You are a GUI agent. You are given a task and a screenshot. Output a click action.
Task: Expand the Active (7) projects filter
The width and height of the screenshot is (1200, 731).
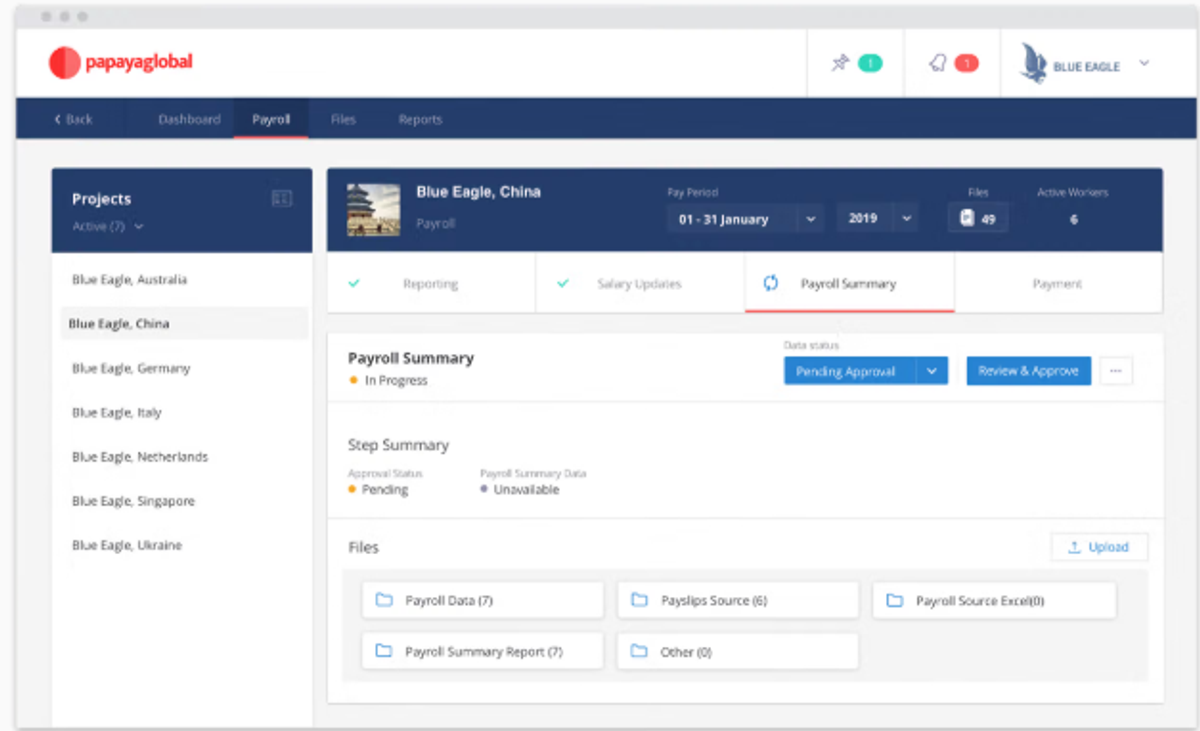[107, 227]
